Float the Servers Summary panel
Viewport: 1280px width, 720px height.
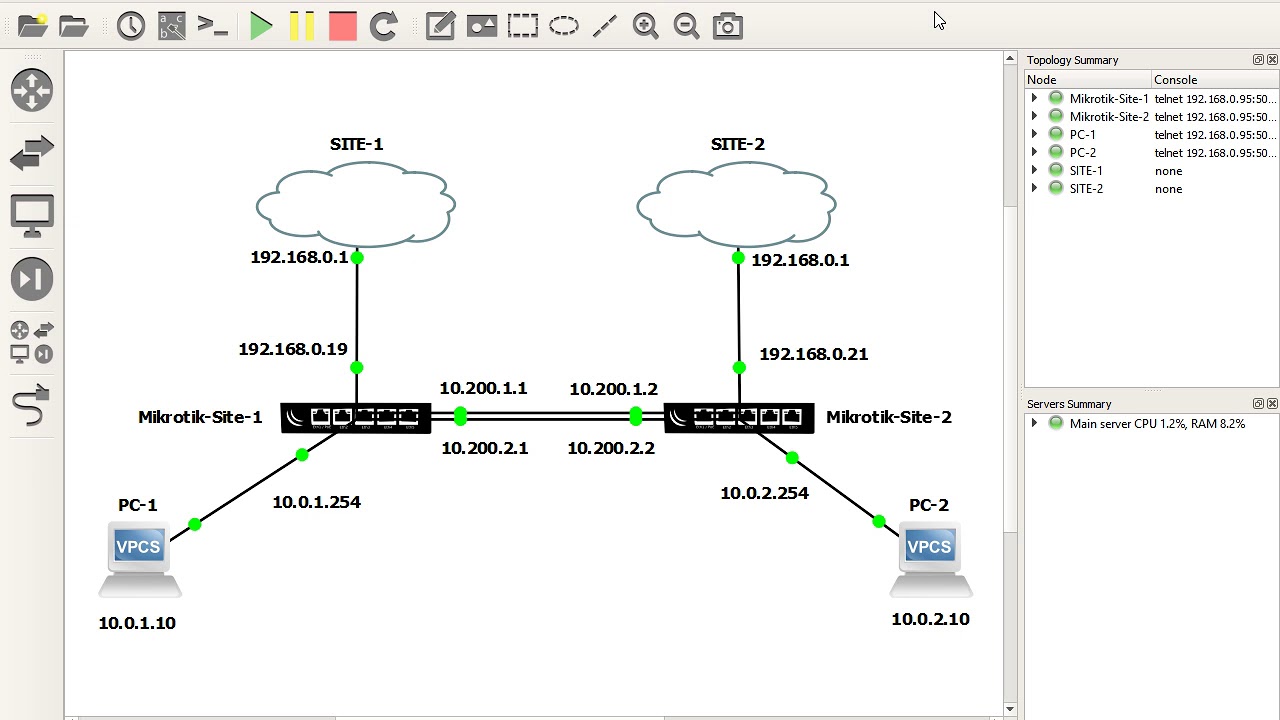click(1258, 404)
